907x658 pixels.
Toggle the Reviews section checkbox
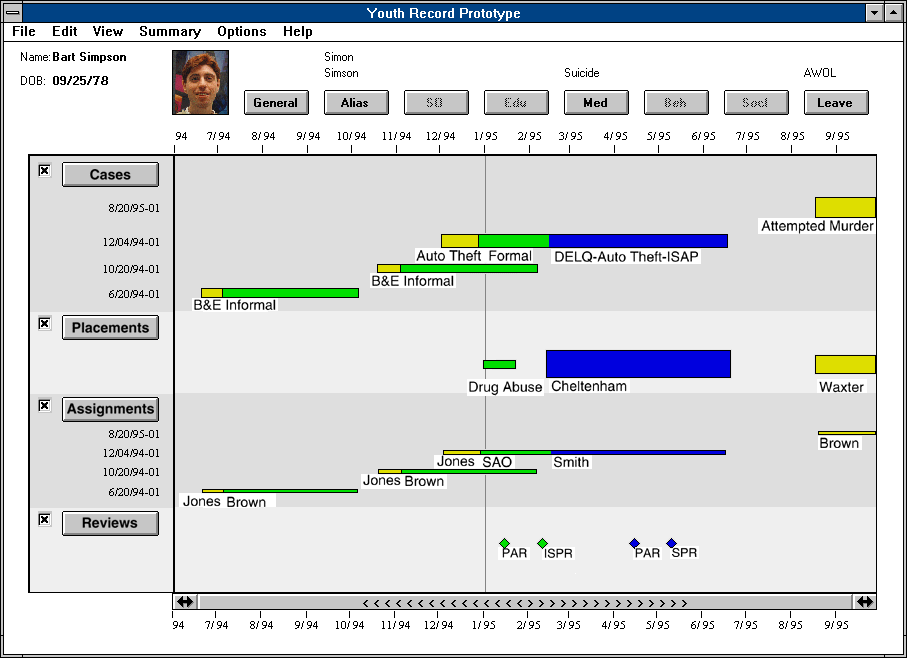(44, 519)
